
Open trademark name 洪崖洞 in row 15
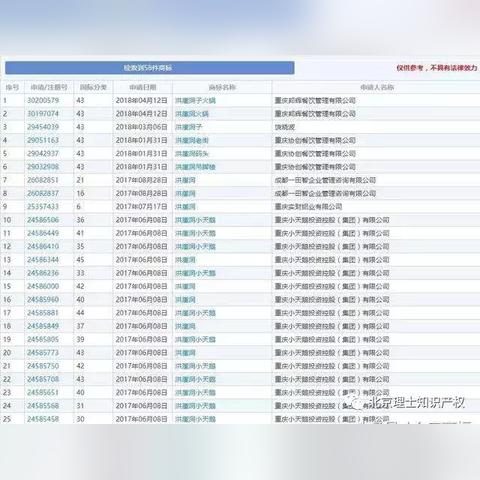point(185,286)
